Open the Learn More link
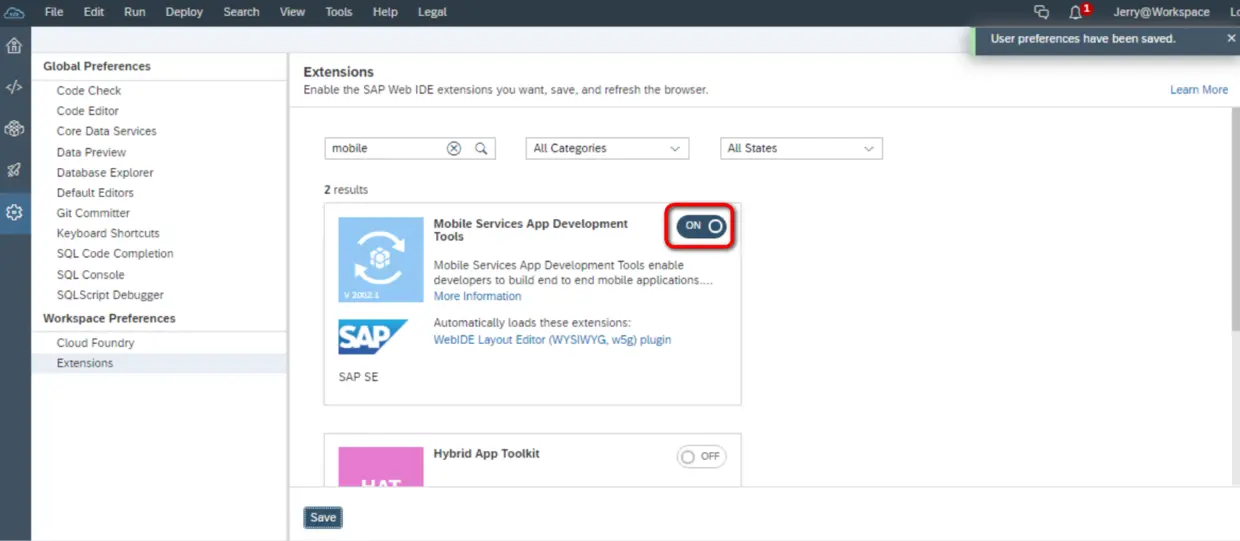The width and height of the screenshot is (1240, 541). point(1199,90)
